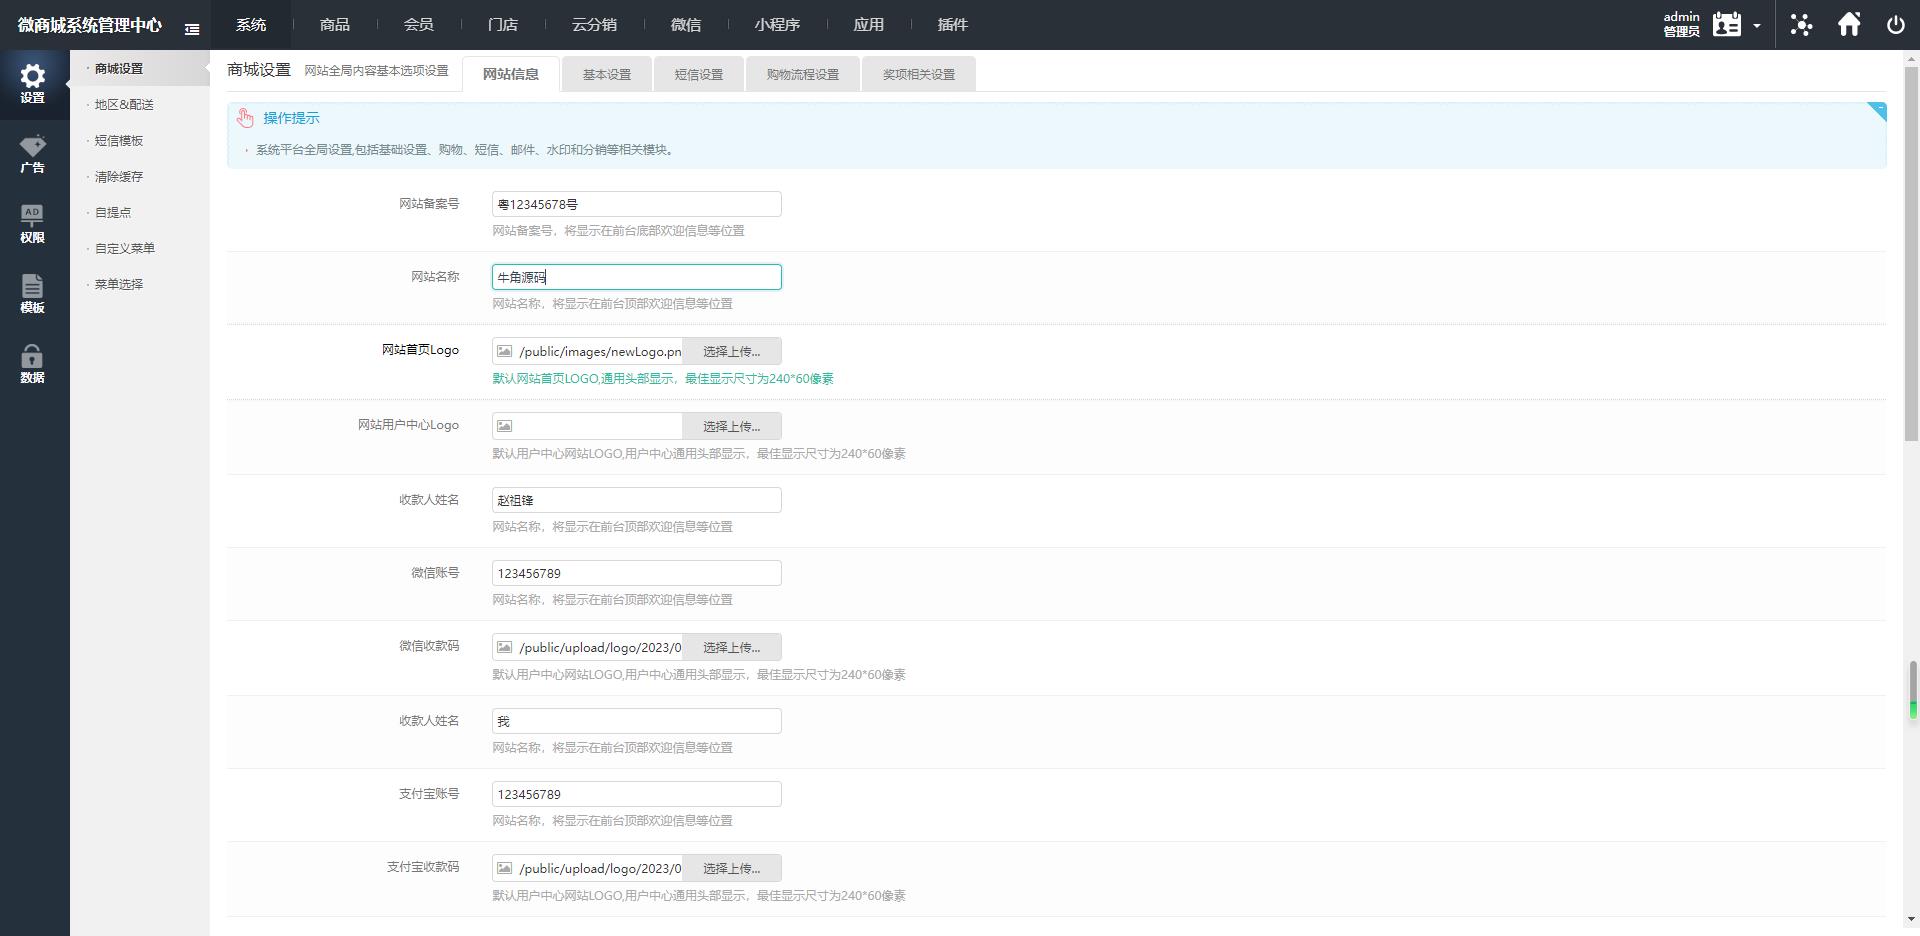The image size is (1920, 936).
Task: Select 自定义菜单 in the submenu
Action: [125, 248]
